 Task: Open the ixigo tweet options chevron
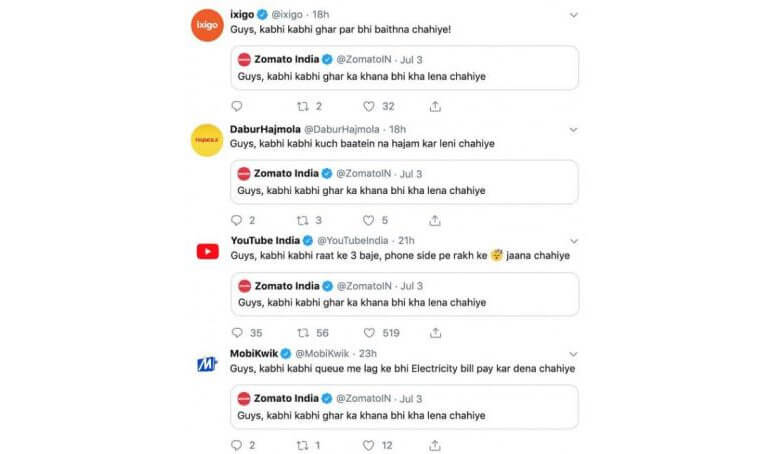[573, 15]
